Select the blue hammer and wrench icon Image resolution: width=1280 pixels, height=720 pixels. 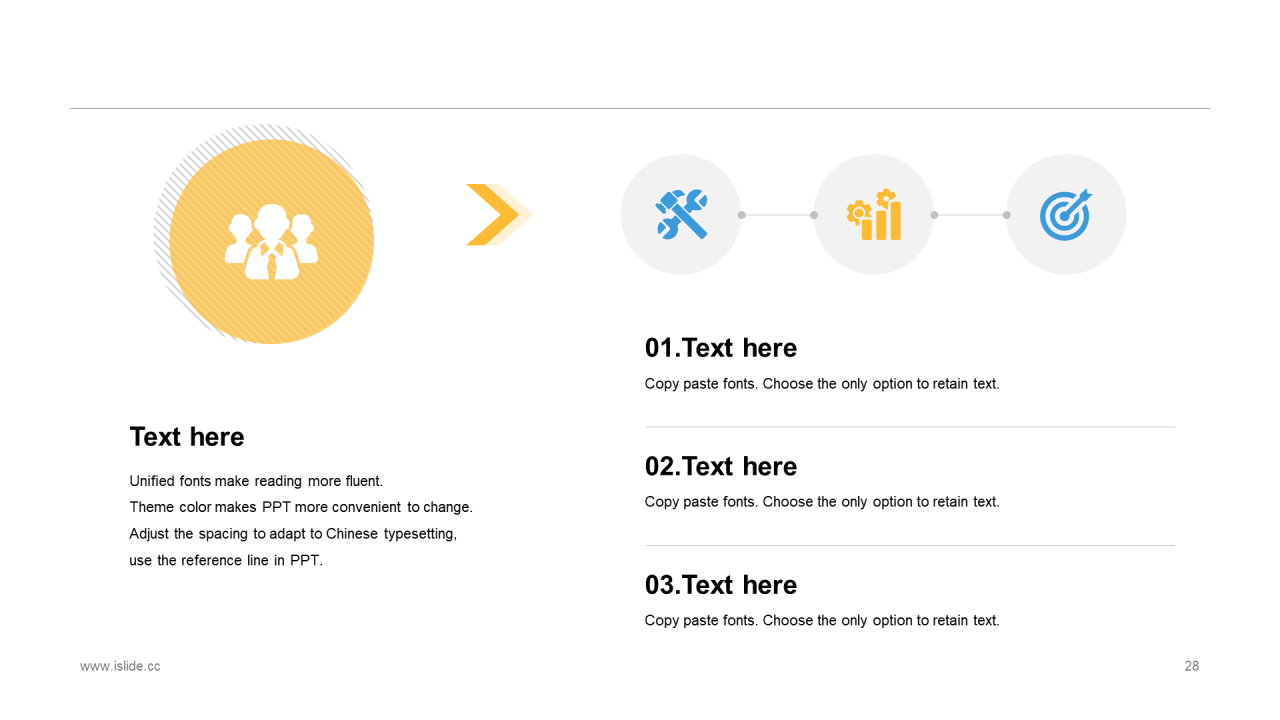[681, 214]
